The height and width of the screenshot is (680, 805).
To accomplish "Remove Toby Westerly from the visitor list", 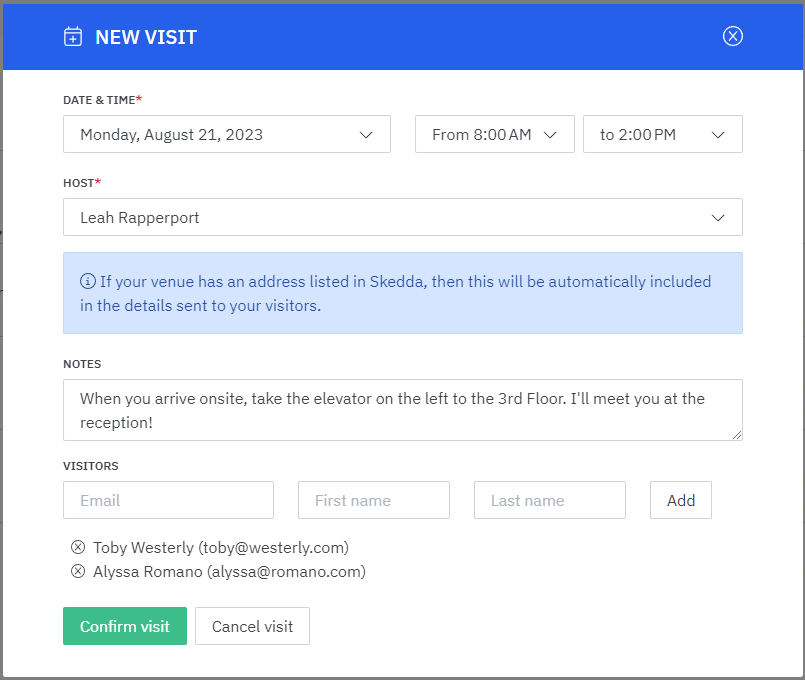I will [x=78, y=547].
